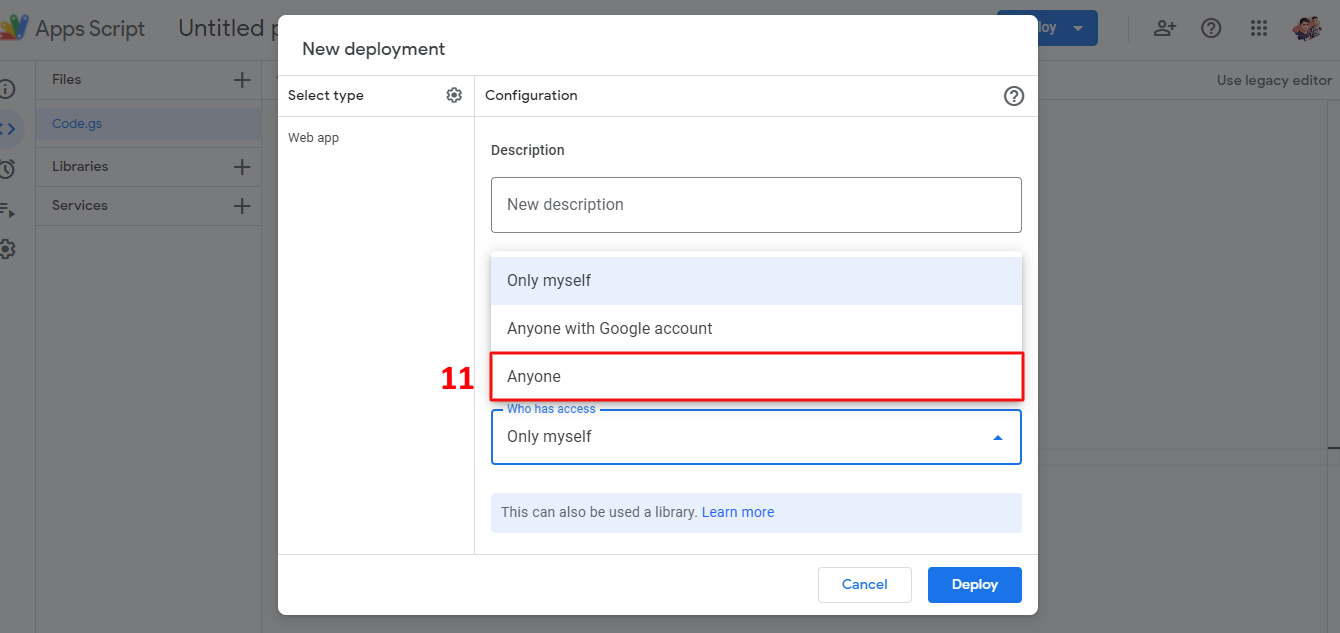The image size is (1340, 633).
Task: Open the Configuration help question mark icon
Action: click(1013, 96)
